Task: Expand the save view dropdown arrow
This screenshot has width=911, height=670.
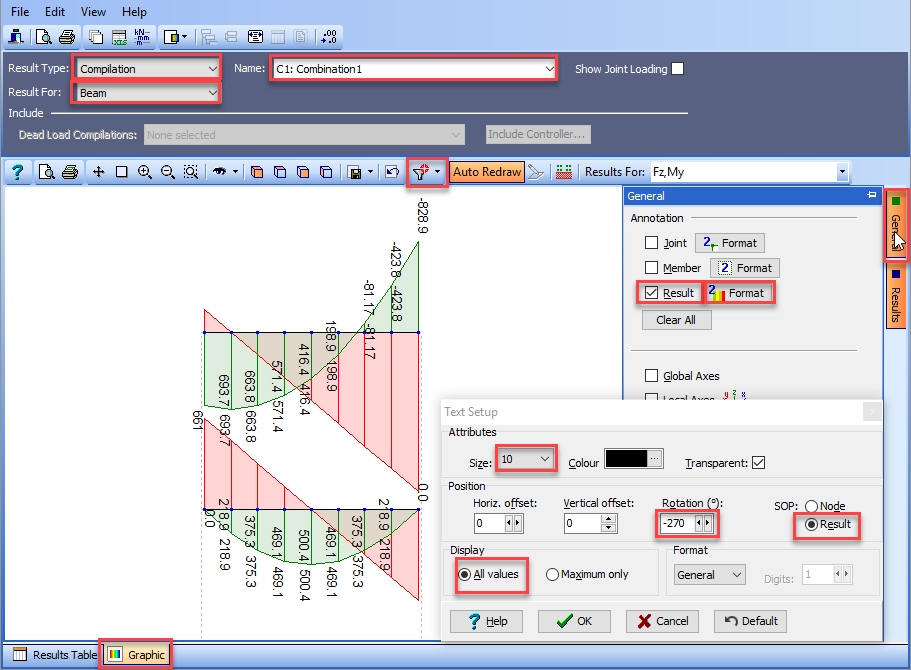Action: (370, 172)
